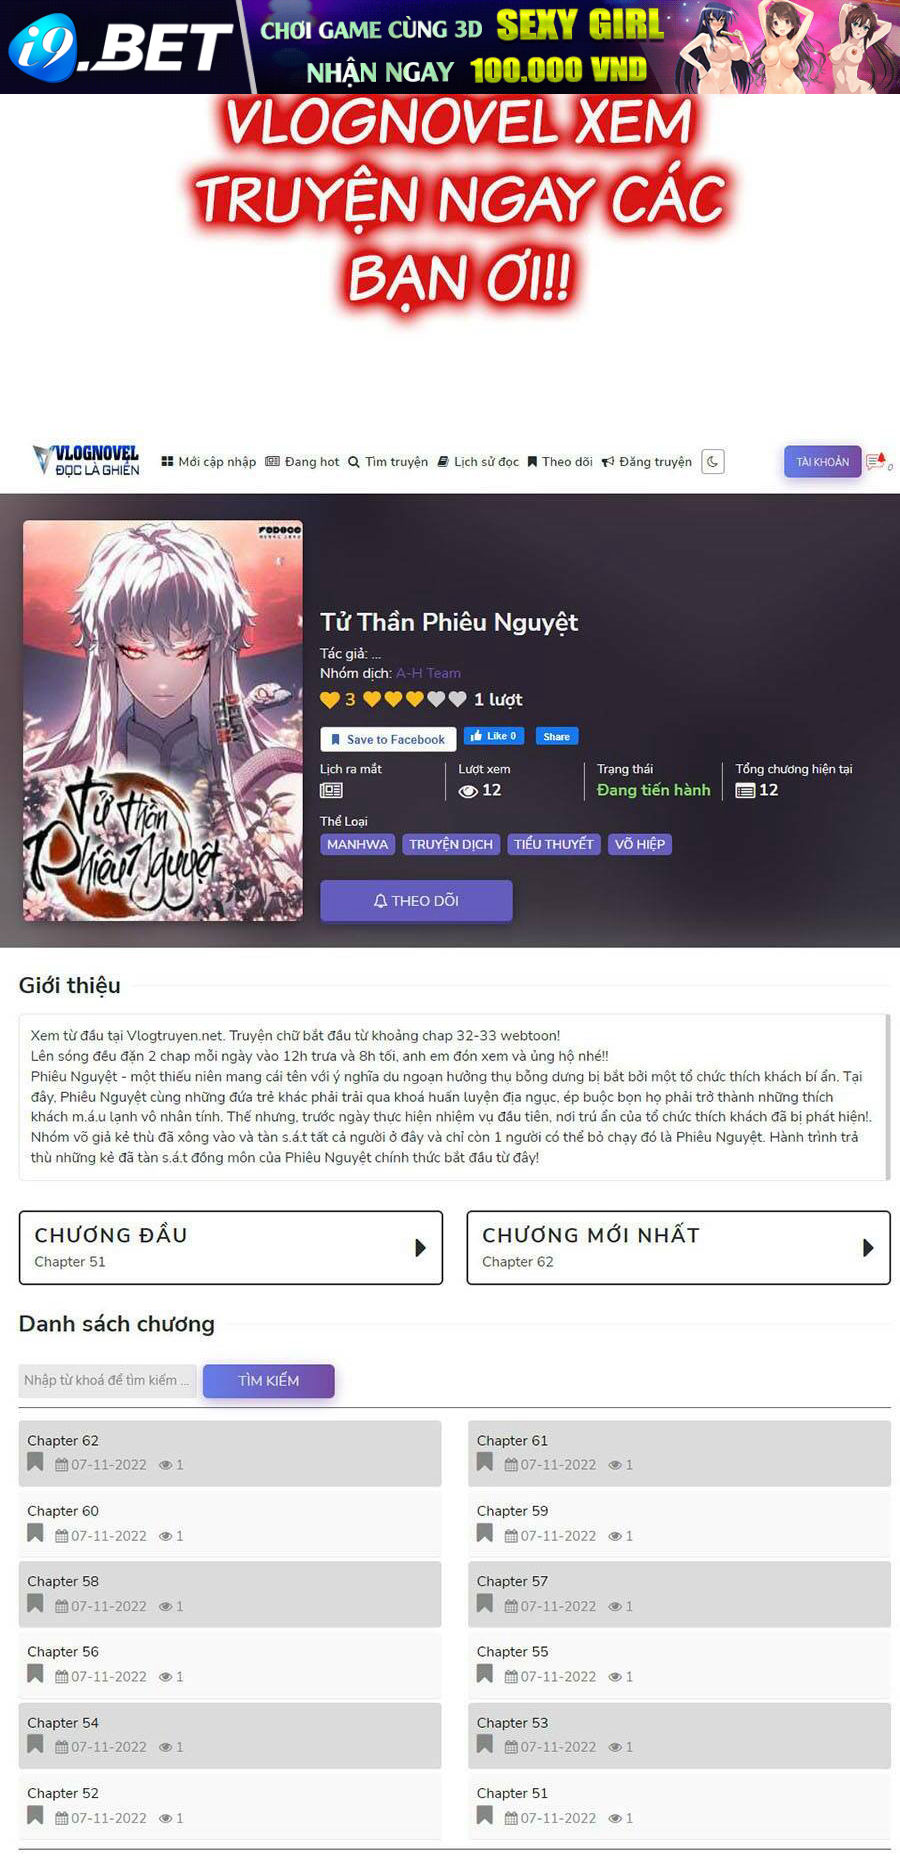Toggle follow with THEO DÕI button
Screen dimensions: 900x1863
pos(416,900)
